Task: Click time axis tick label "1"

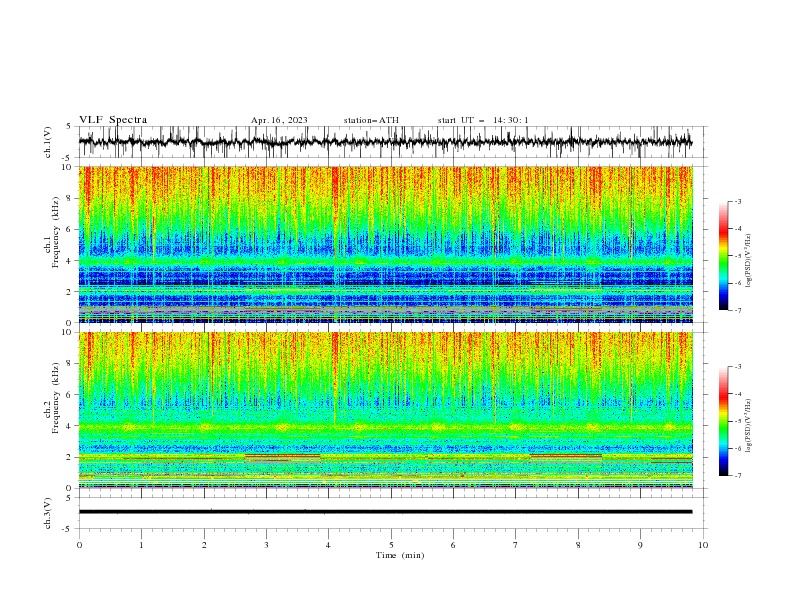Action: pyautogui.click(x=141, y=545)
